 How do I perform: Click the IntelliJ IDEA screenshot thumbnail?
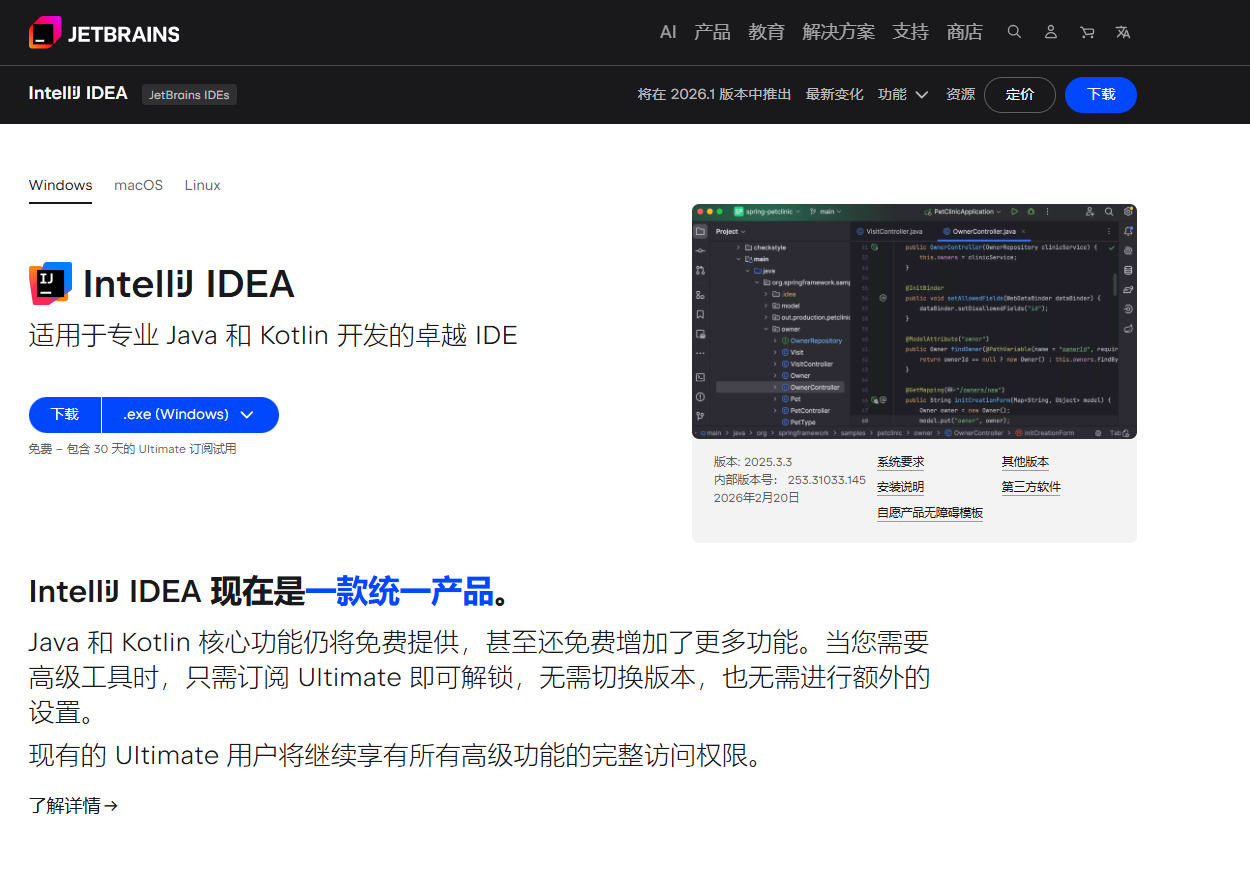pos(914,321)
